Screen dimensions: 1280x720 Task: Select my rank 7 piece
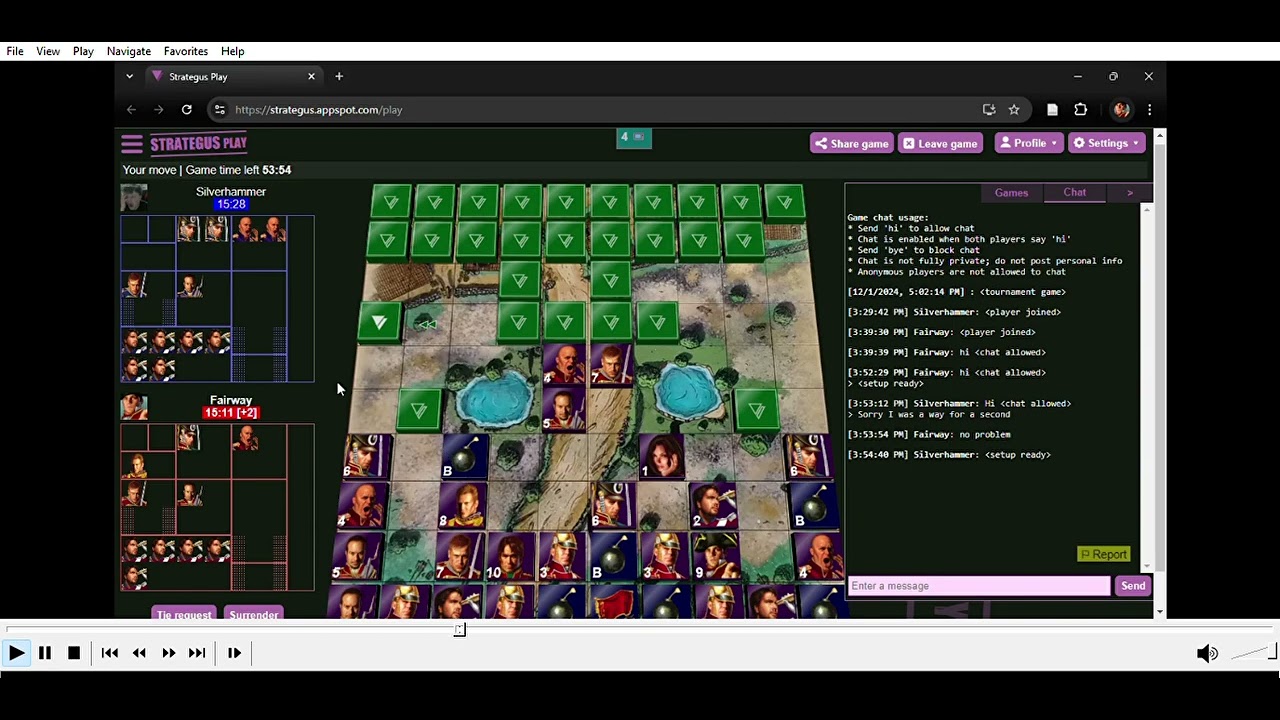(x=458, y=556)
